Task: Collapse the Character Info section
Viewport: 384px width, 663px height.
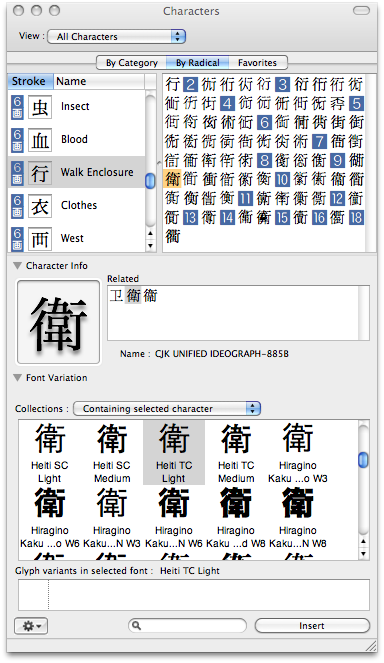Action: tap(17, 266)
